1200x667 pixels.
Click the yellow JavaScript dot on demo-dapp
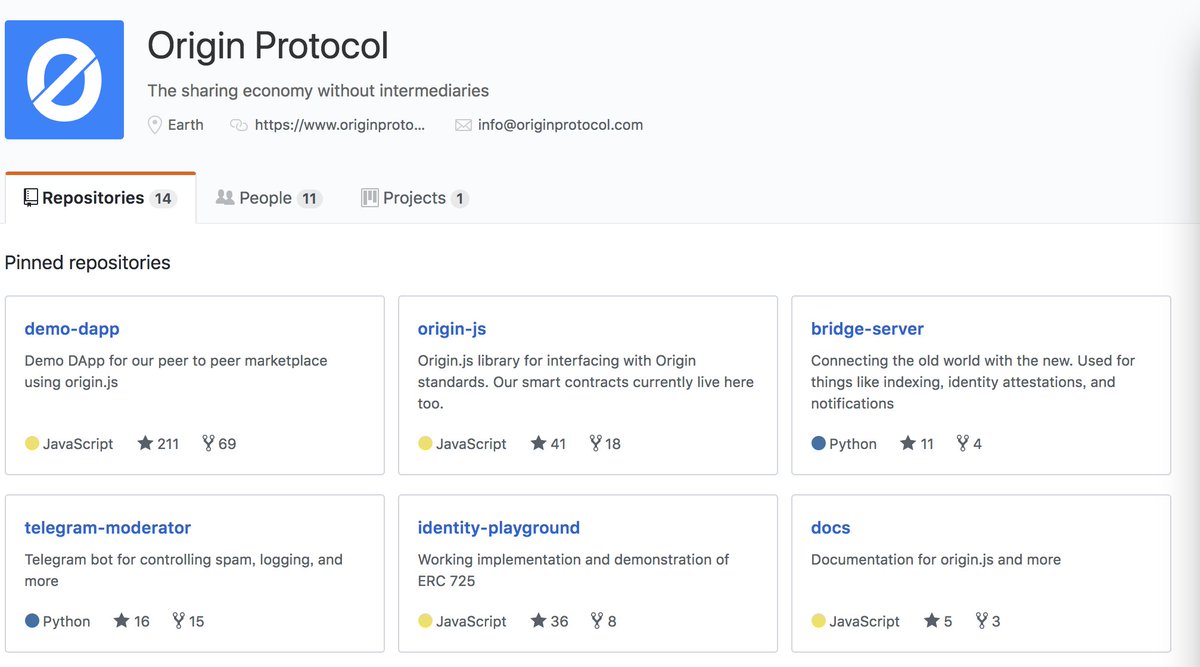pyautogui.click(x=32, y=443)
